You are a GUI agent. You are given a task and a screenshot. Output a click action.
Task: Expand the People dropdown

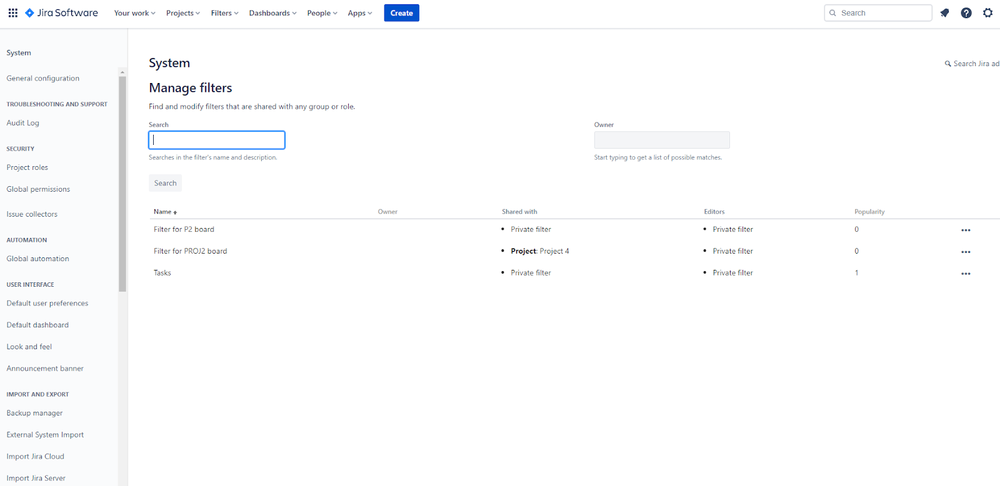click(321, 13)
